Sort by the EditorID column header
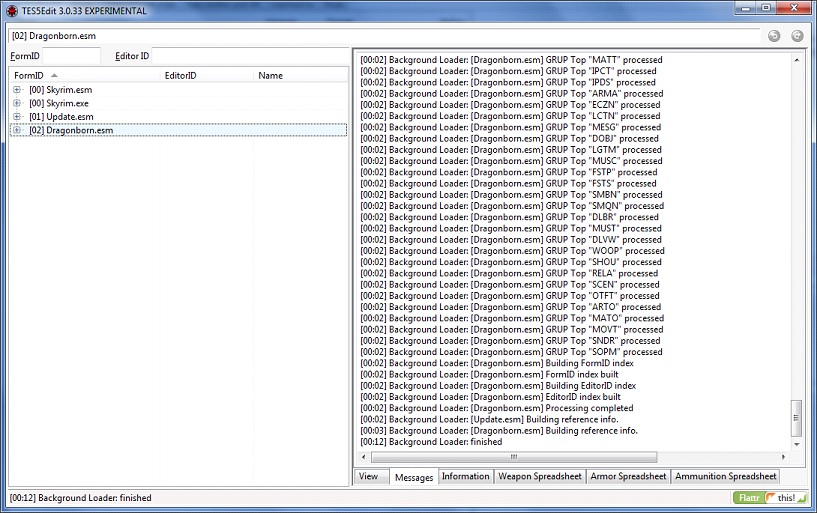 click(x=180, y=75)
